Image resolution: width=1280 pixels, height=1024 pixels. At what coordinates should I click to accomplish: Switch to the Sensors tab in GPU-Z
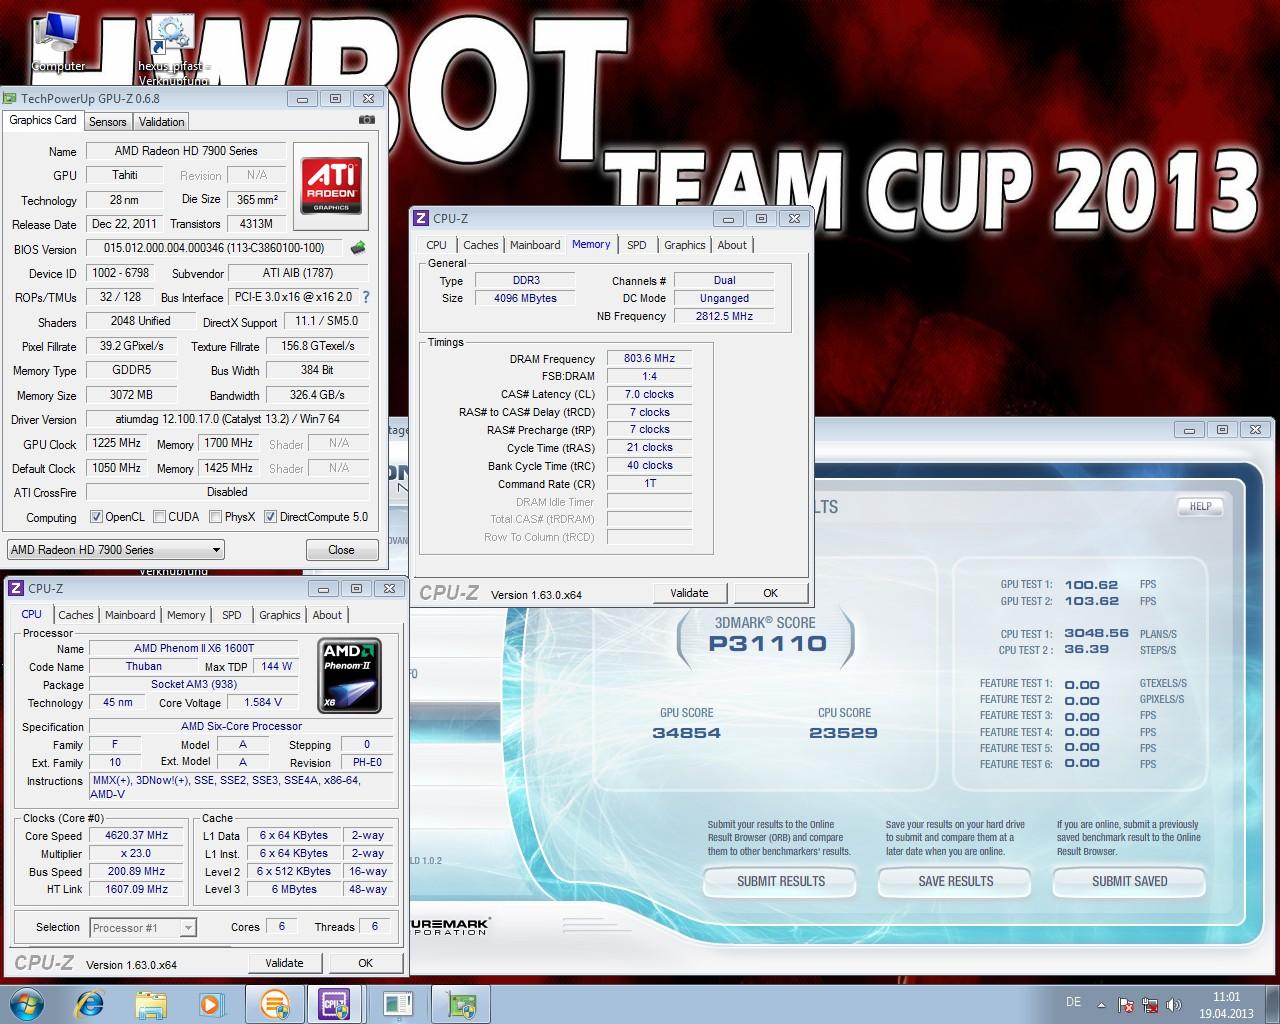tap(107, 122)
